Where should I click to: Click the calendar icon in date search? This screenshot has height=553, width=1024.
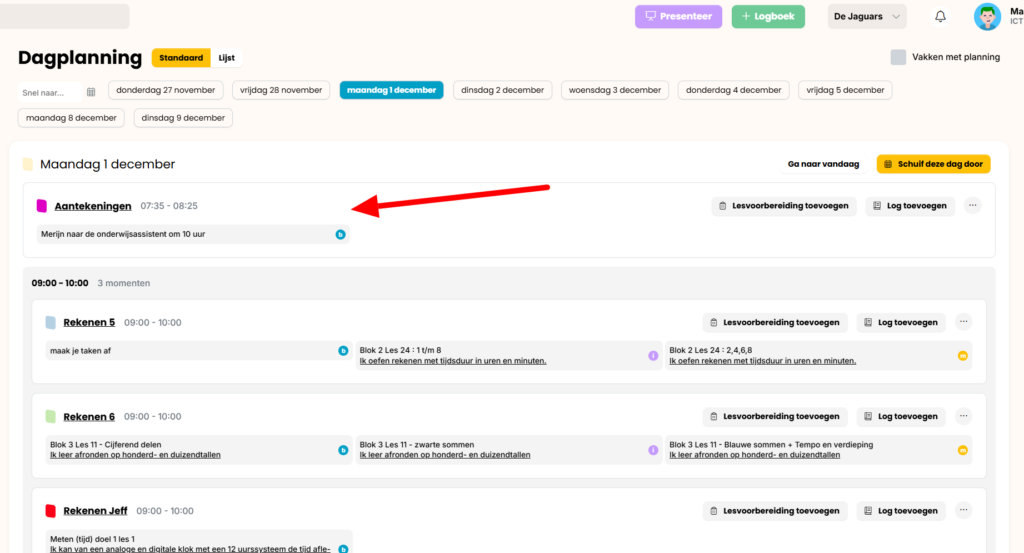click(x=91, y=92)
